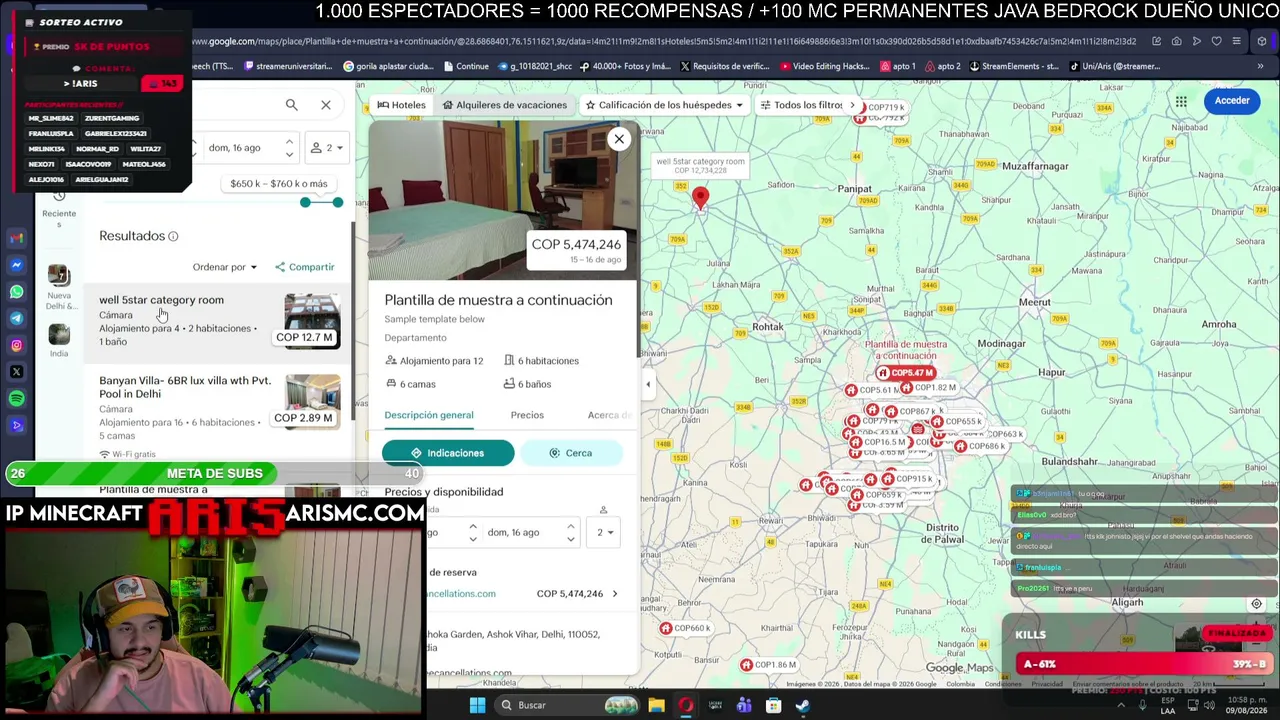Center map on my location
Image resolution: width=1280 pixels, height=720 pixels.
pos(1257,604)
